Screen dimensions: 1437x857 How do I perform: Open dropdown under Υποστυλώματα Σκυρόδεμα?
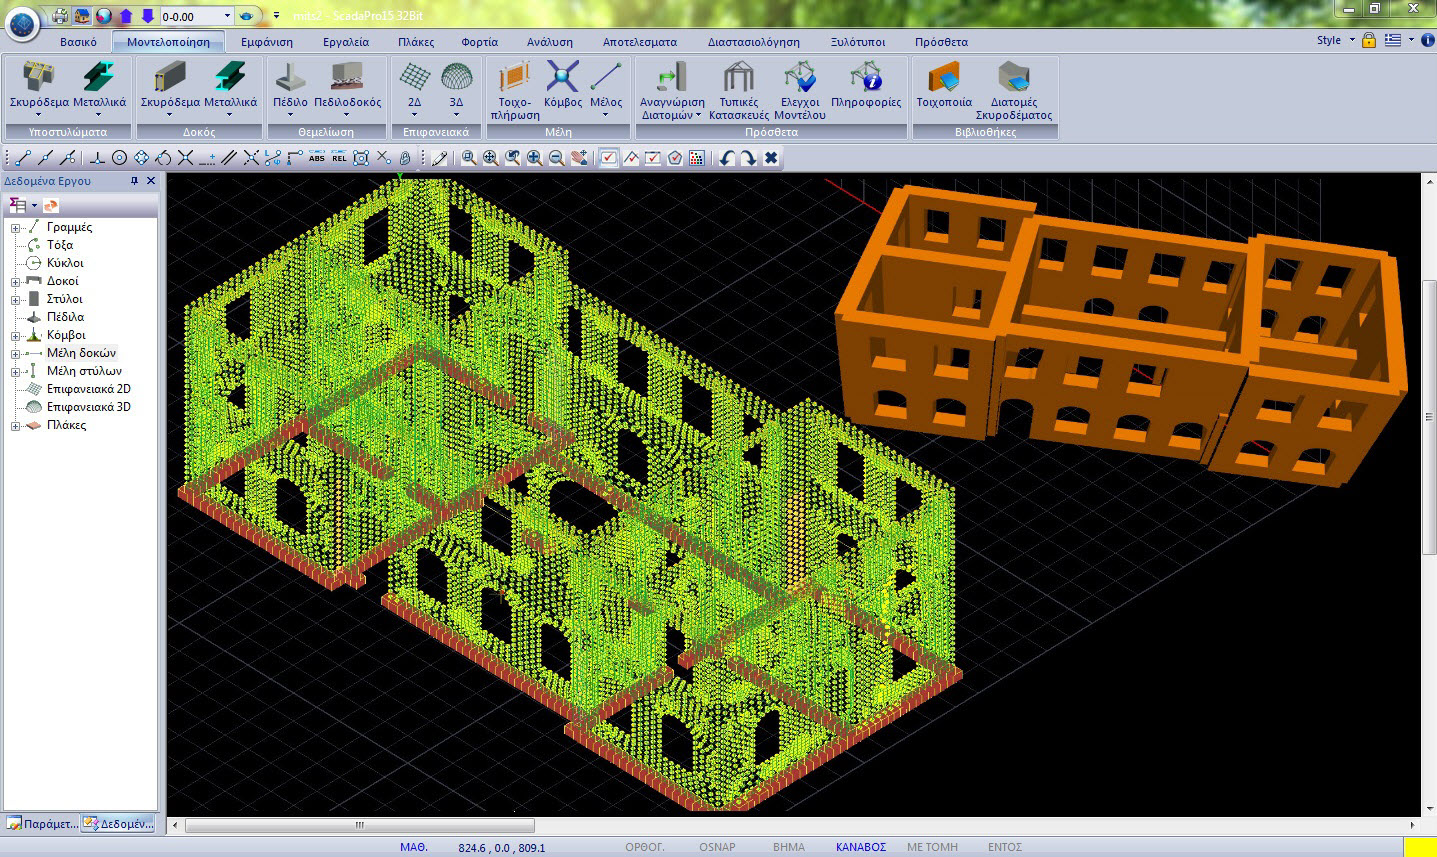click(39, 115)
